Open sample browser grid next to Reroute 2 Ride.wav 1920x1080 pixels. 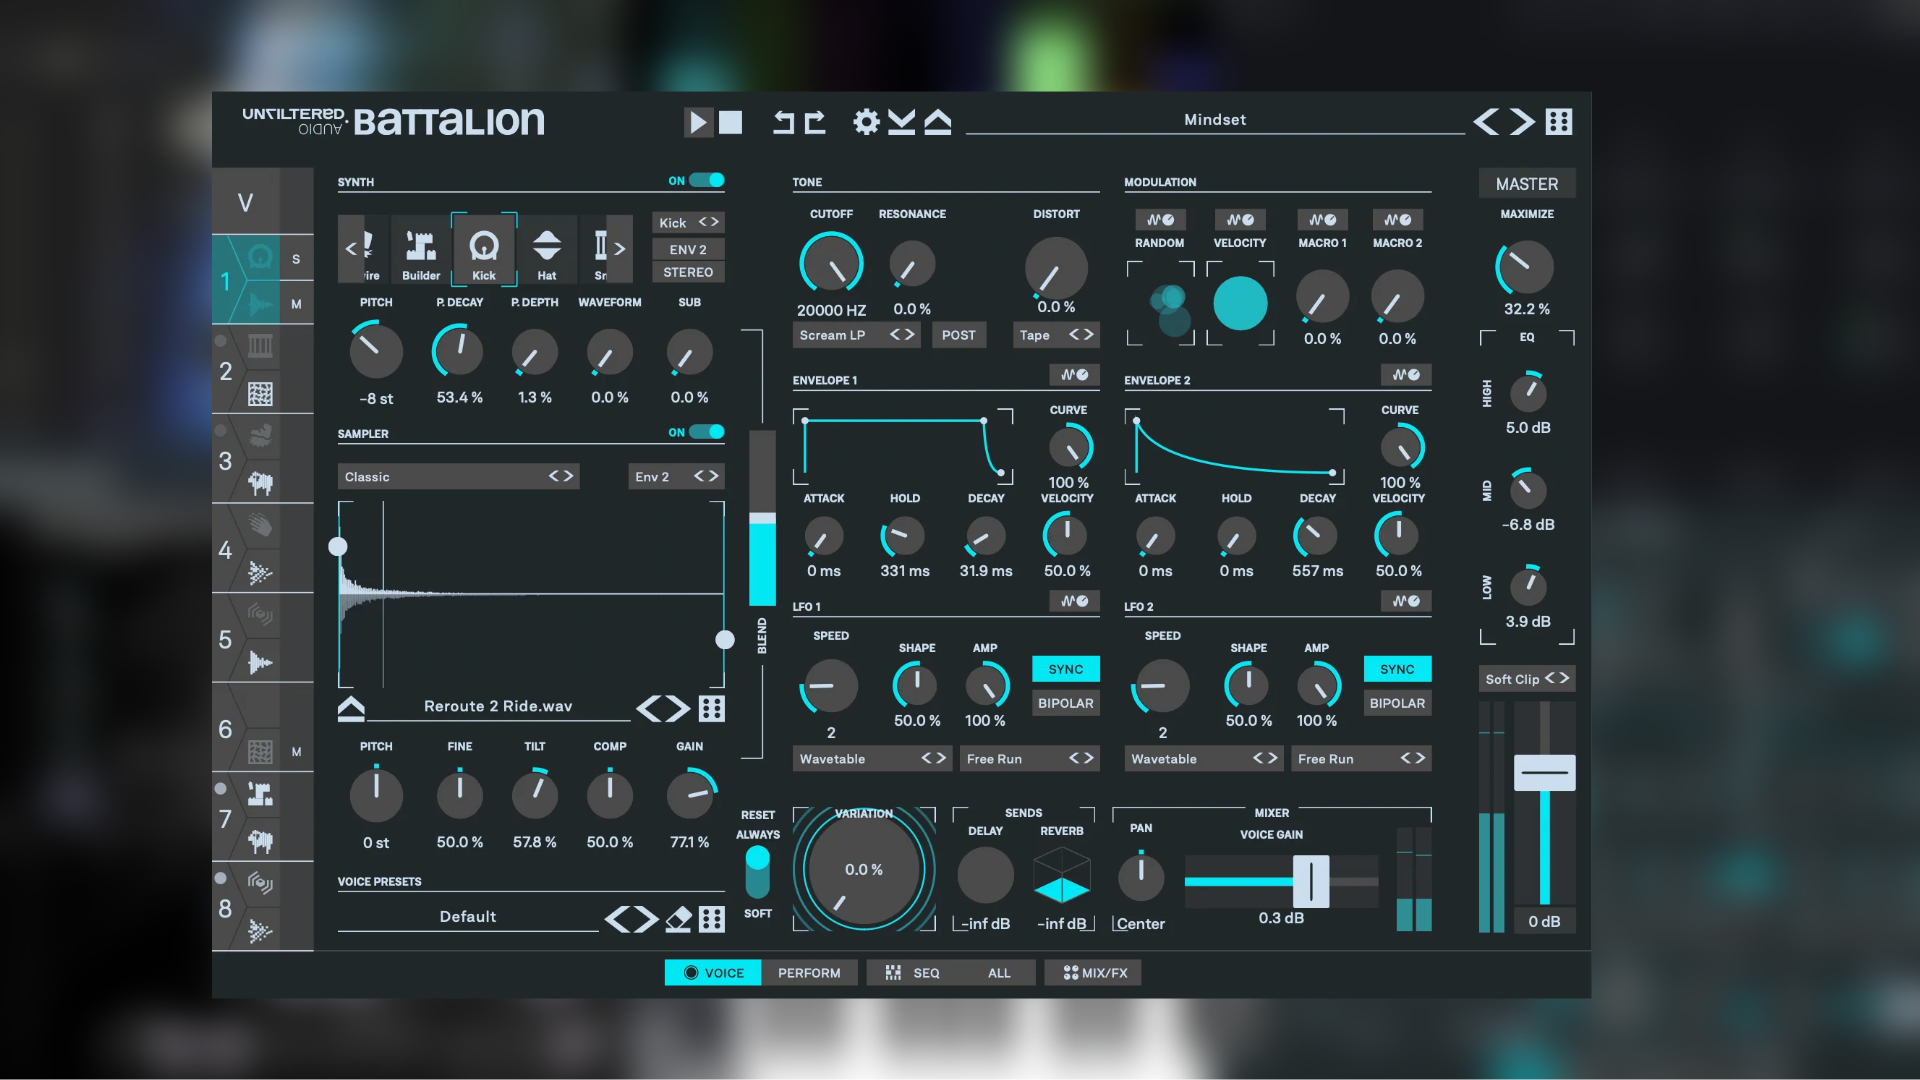pyautogui.click(x=711, y=708)
